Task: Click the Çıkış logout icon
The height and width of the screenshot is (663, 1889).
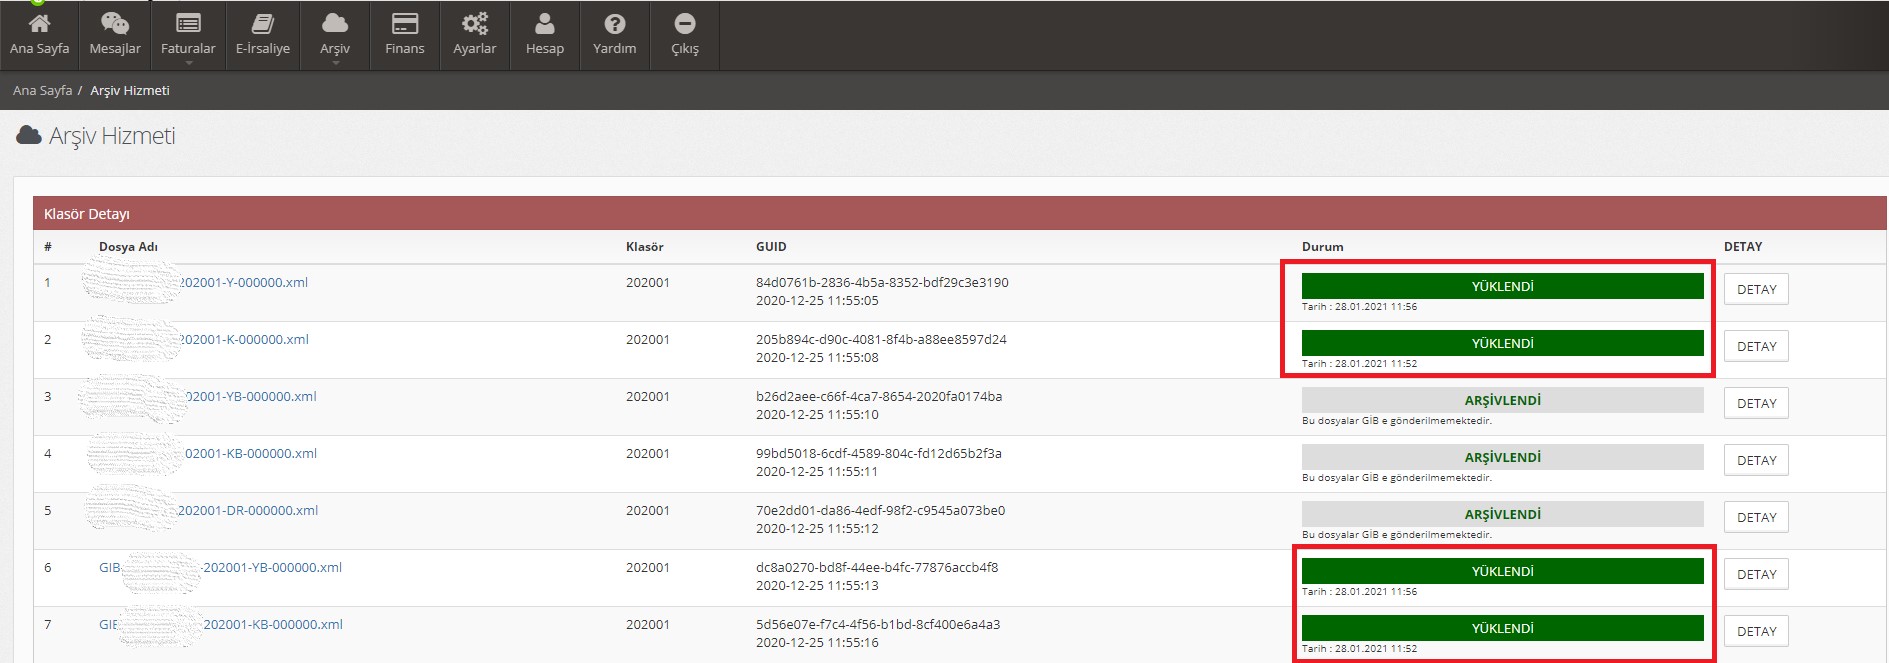Action: point(685,23)
